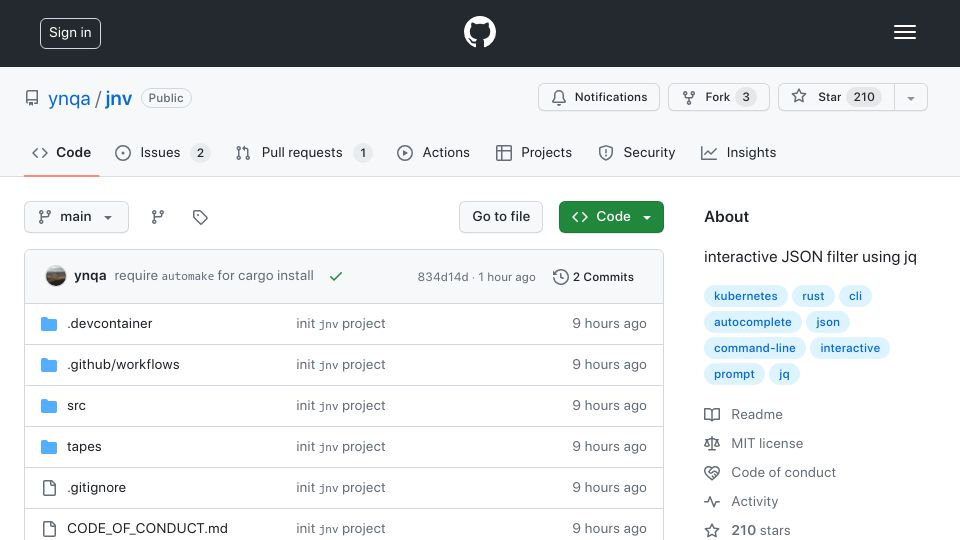Switch to the Issues tab
This screenshot has width=960, height=540.
162,152
